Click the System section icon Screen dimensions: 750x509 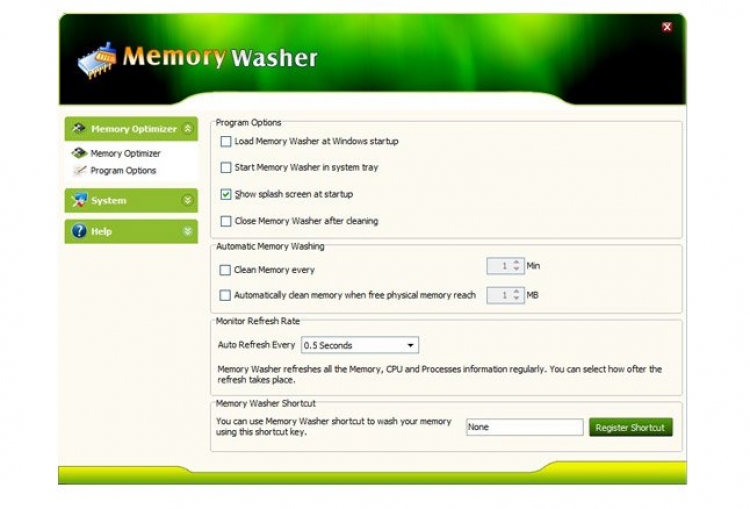click(x=79, y=200)
